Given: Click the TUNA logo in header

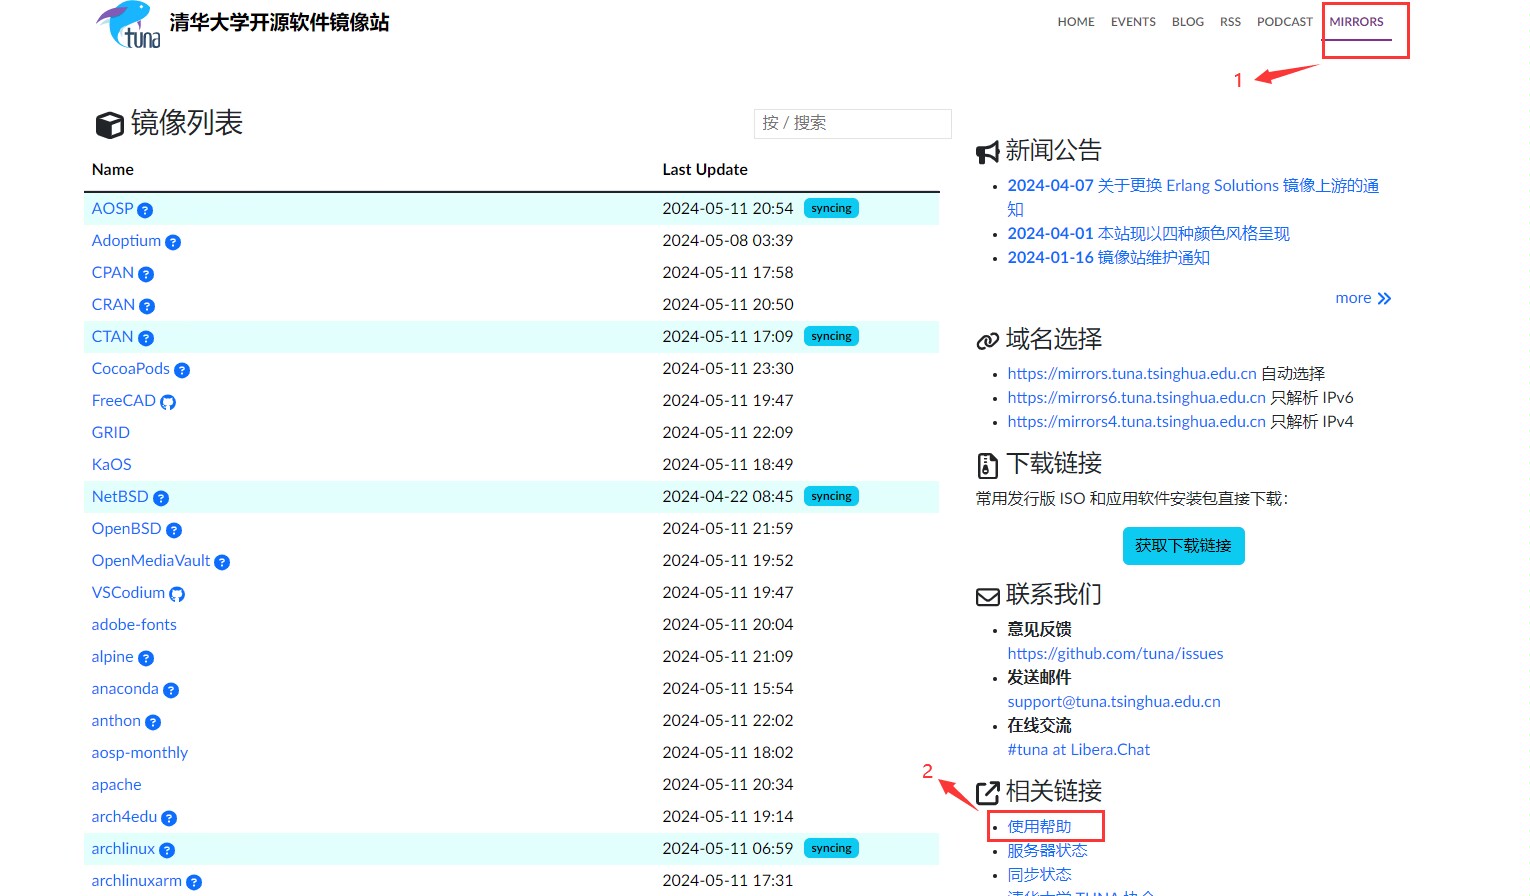Looking at the screenshot, I should click(128, 25).
